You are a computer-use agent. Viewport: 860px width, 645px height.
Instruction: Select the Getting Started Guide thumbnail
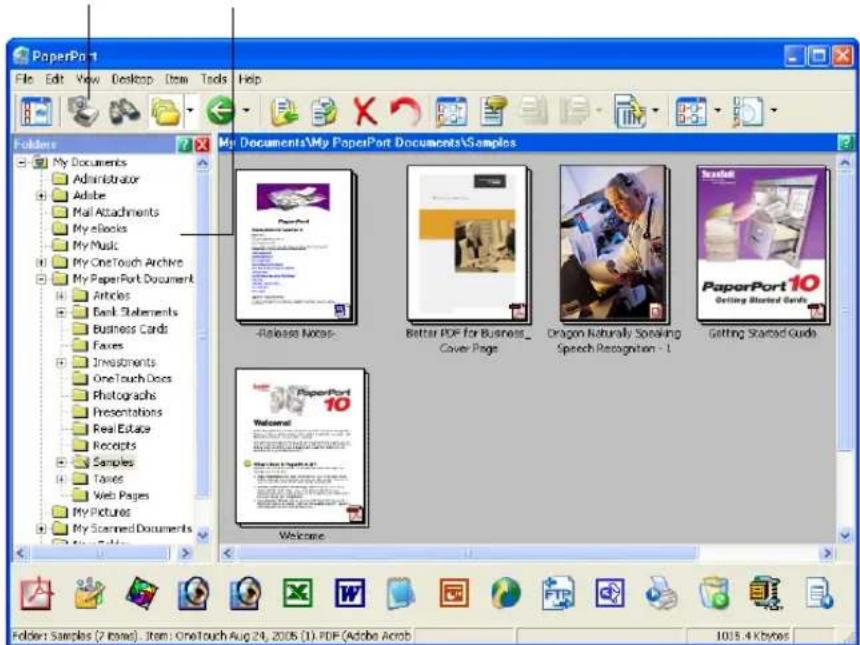click(762, 244)
